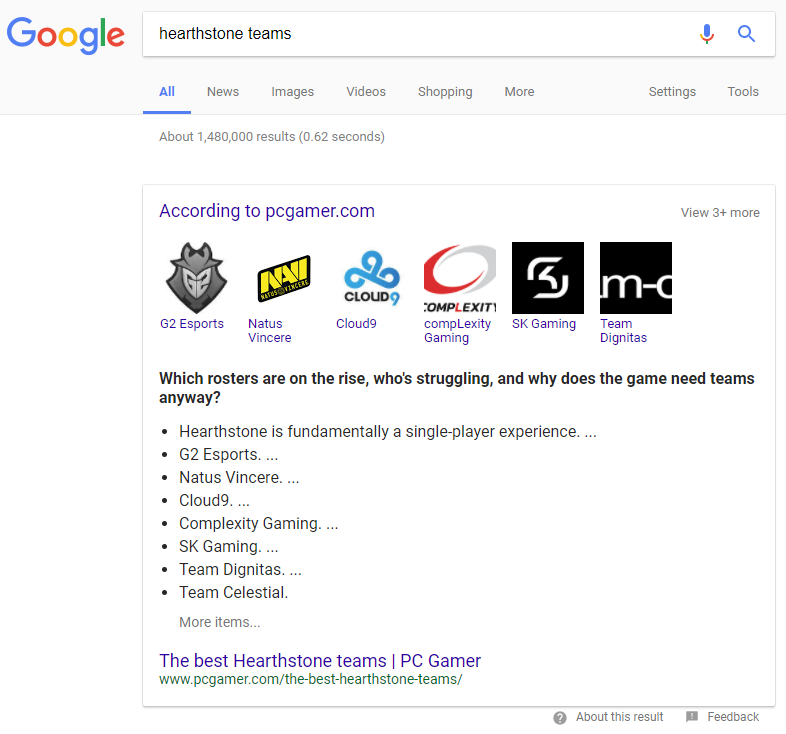Select the Natus Vincere logo image

284,278
